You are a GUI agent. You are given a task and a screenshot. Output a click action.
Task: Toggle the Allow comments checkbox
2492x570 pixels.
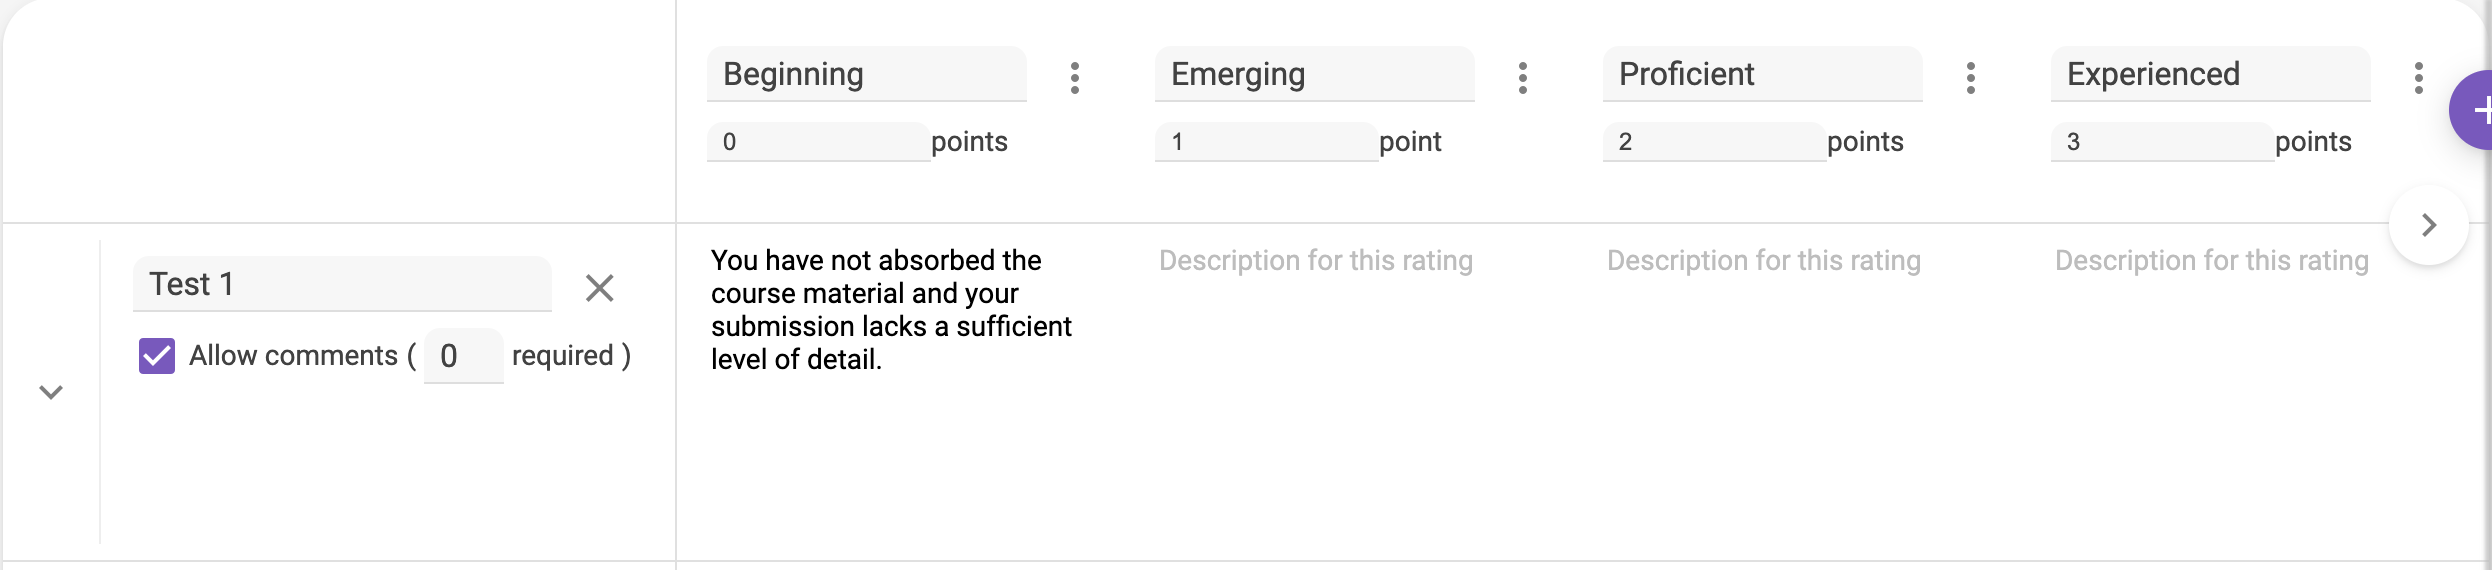157,356
